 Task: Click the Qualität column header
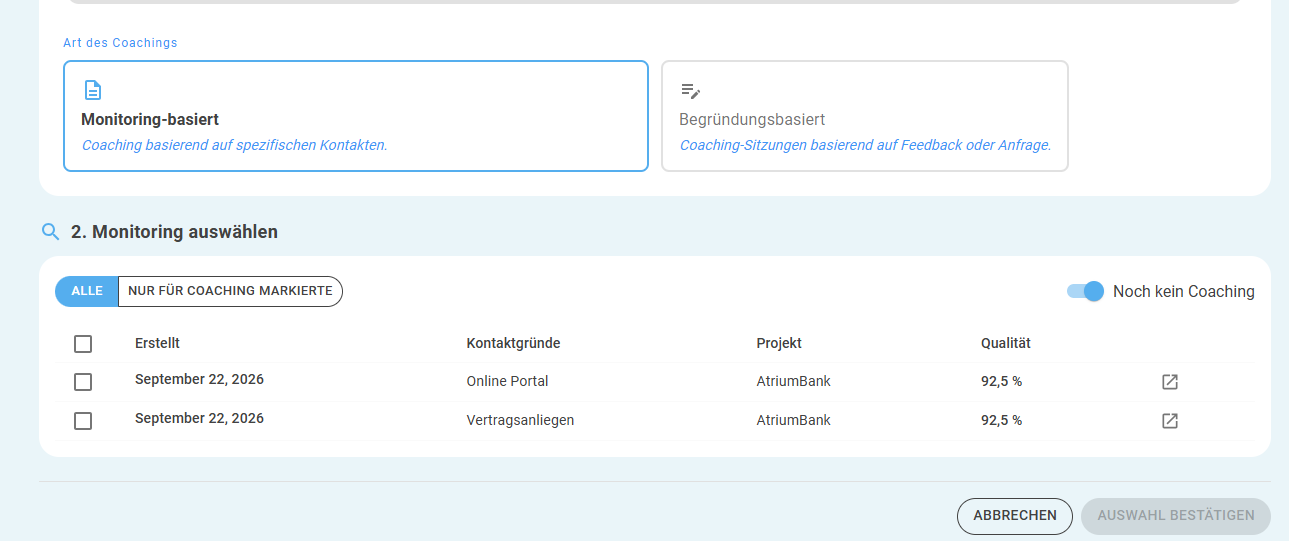pos(1006,343)
